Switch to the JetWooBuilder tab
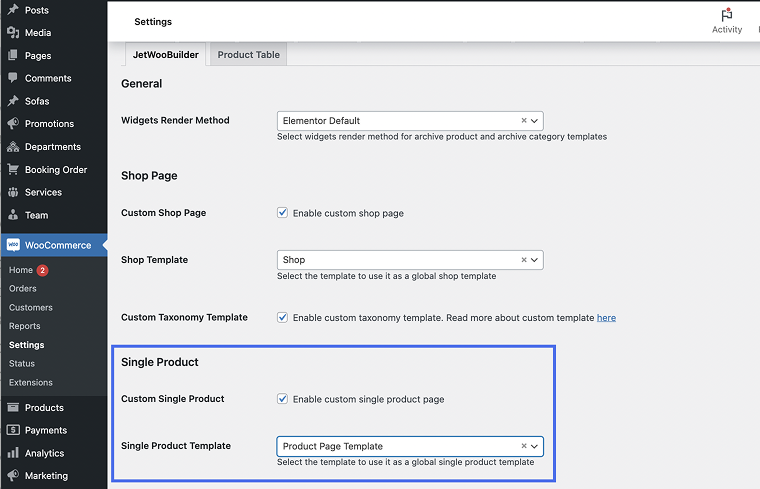The image size is (760, 489). [165, 54]
